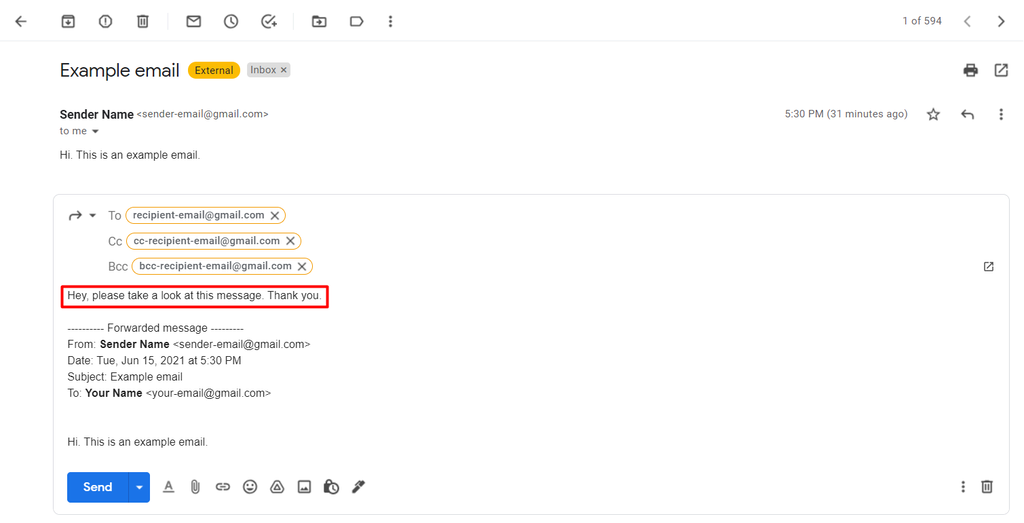
Task: Click the 'Date: Tue, Jun 15, 2021' line
Action: tap(154, 360)
